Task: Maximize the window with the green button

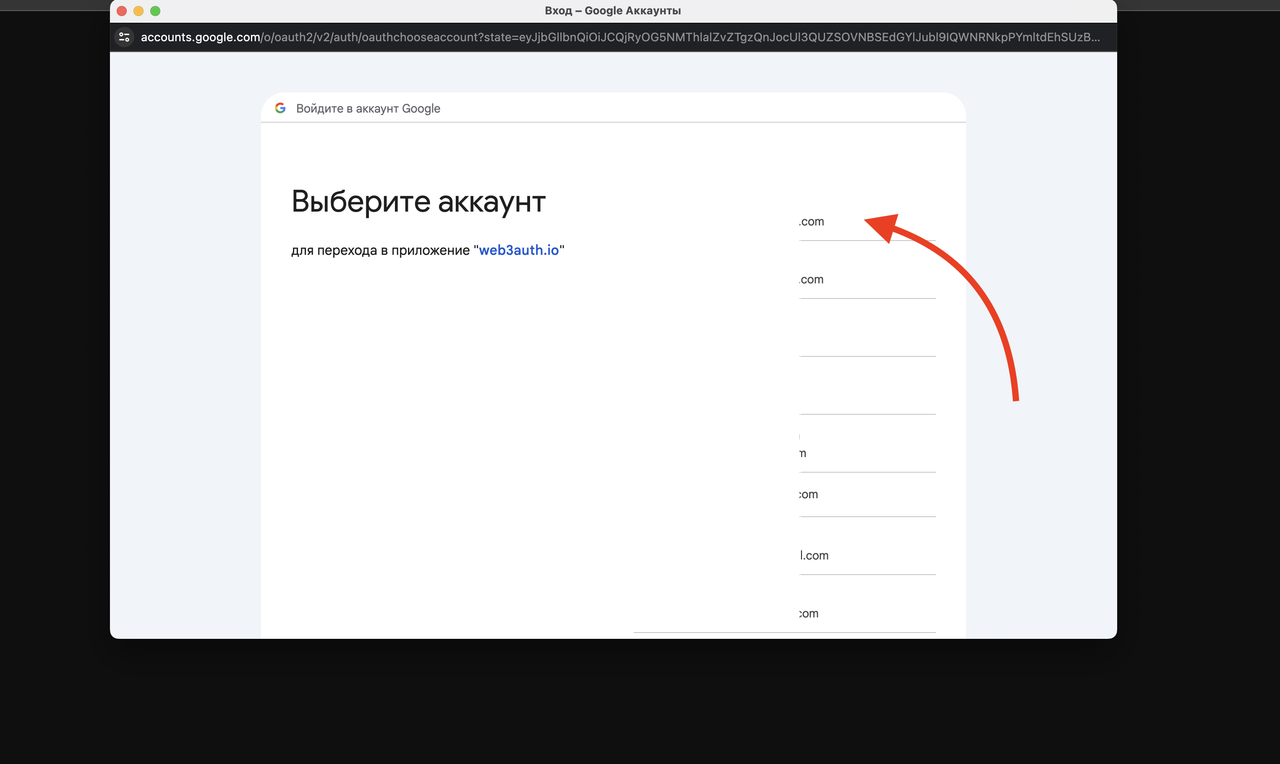Action: [155, 11]
